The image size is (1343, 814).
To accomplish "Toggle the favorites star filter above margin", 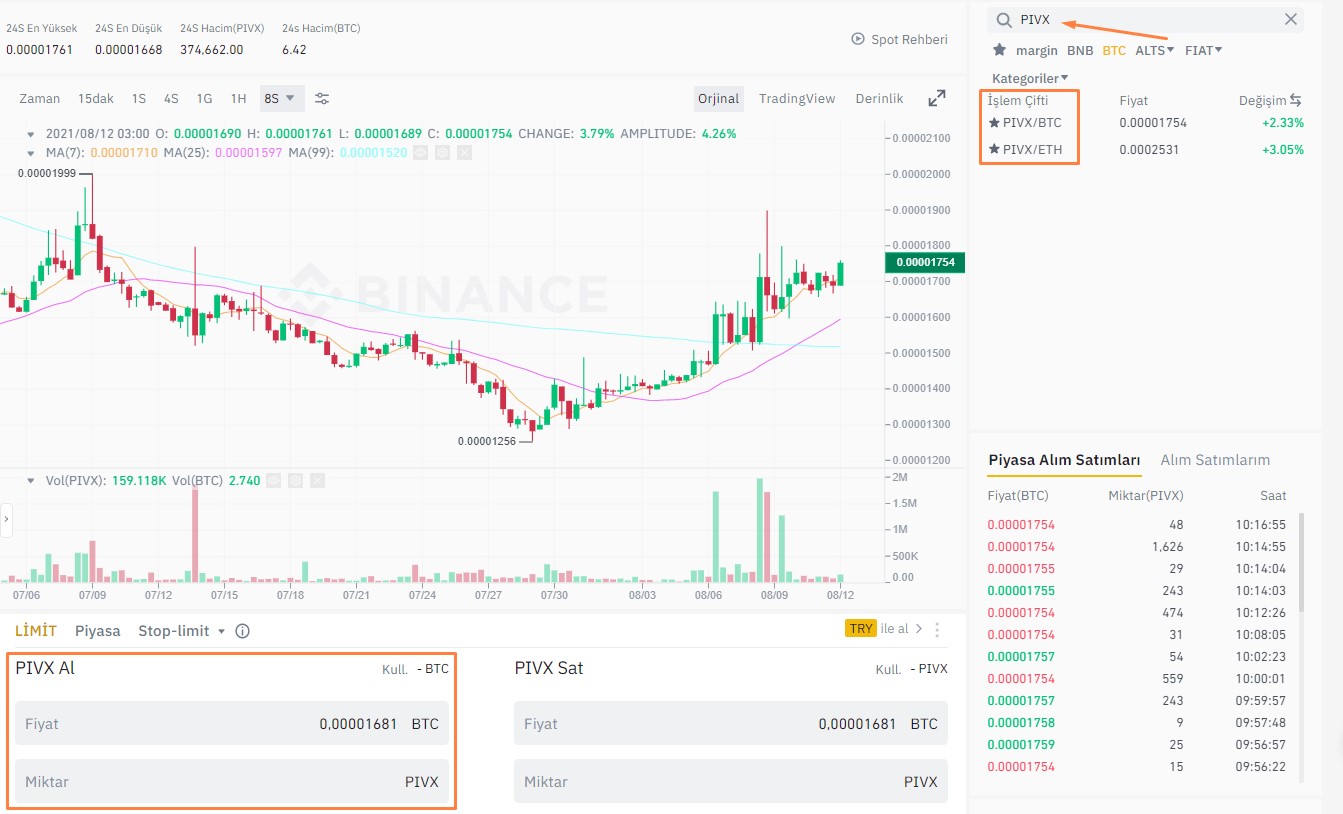I will click(x=999, y=49).
